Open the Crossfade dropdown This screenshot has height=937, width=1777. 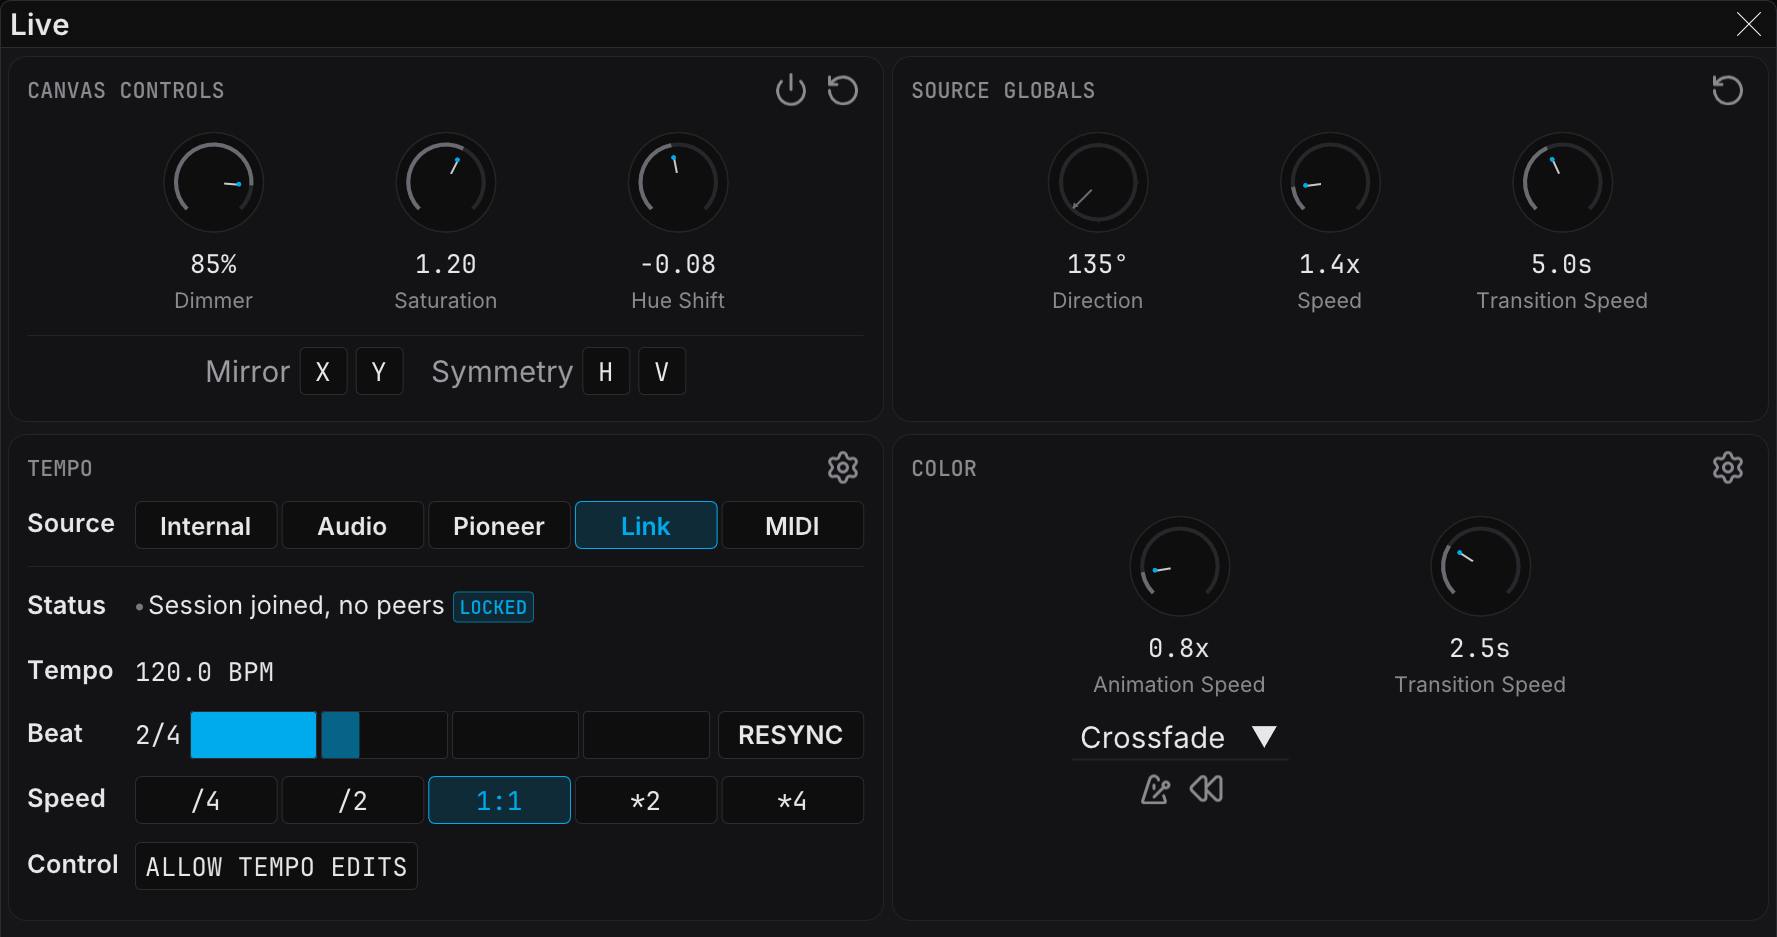[1179, 738]
